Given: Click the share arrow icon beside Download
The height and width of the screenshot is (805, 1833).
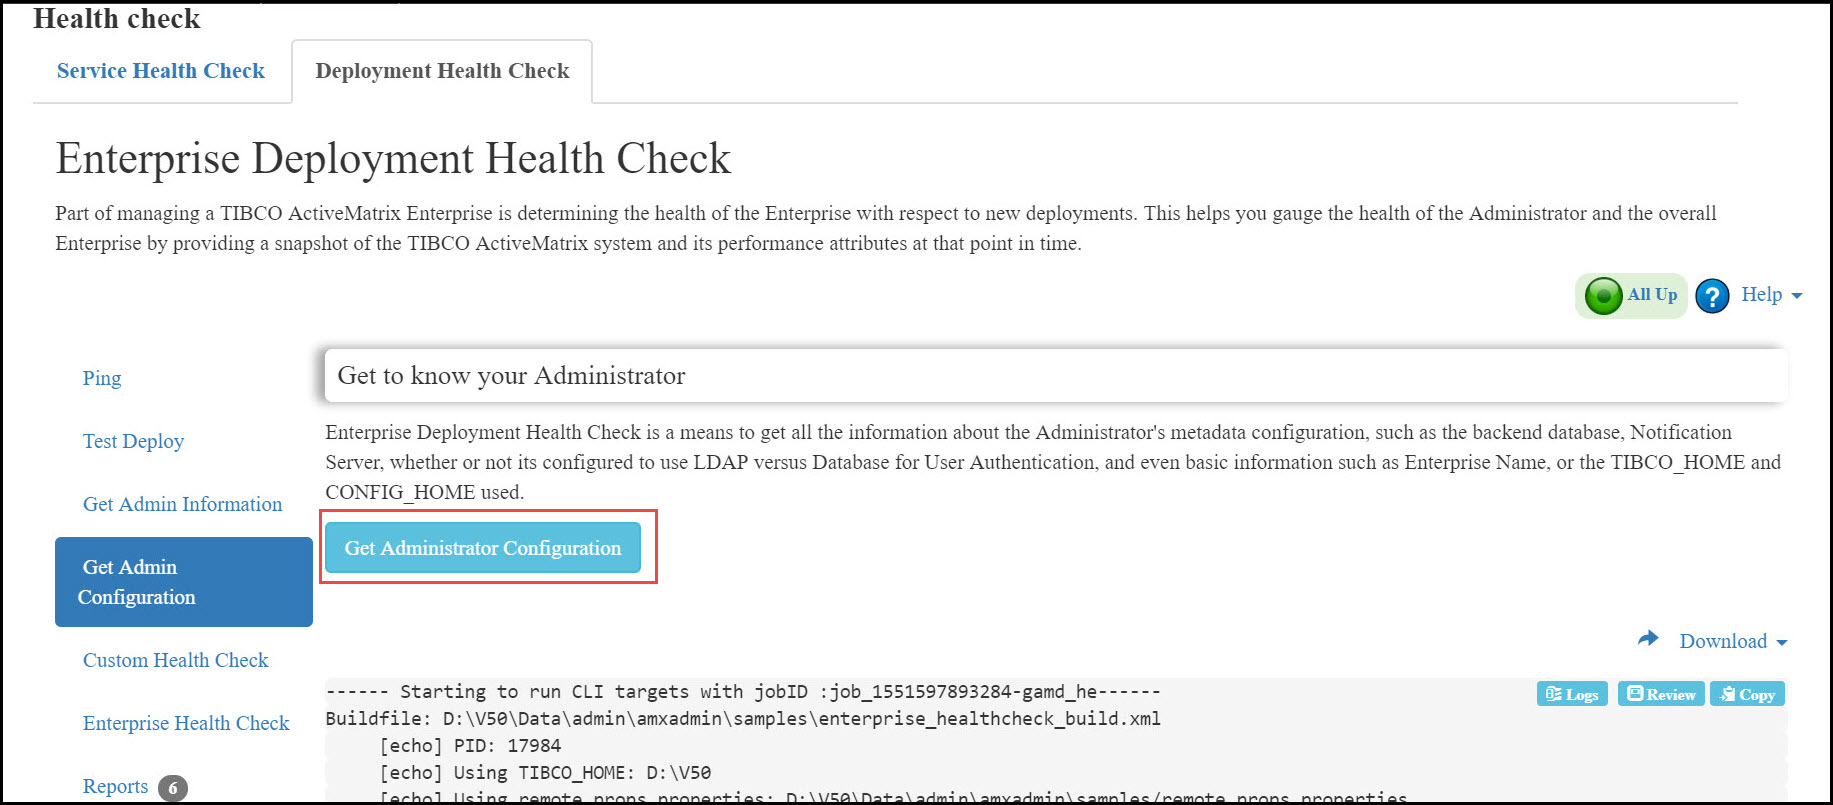Looking at the screenshot, I should 1648,639.
